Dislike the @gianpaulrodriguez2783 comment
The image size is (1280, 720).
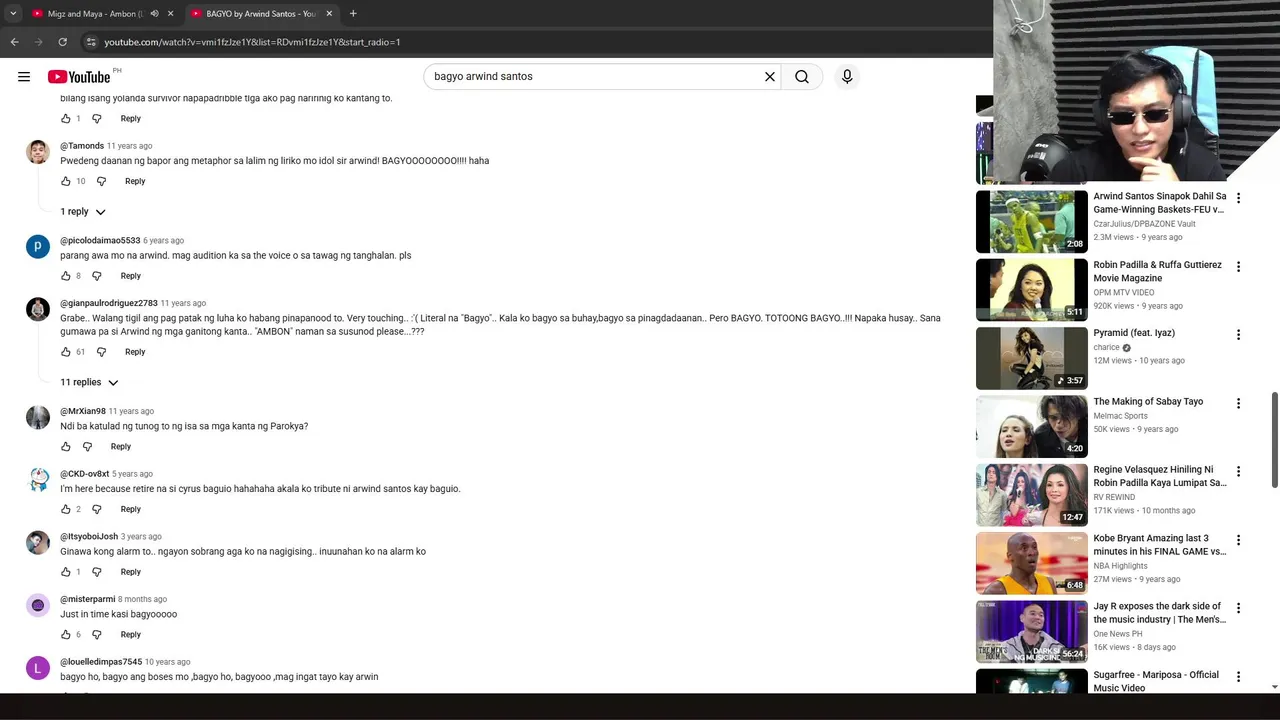point(101,352)
